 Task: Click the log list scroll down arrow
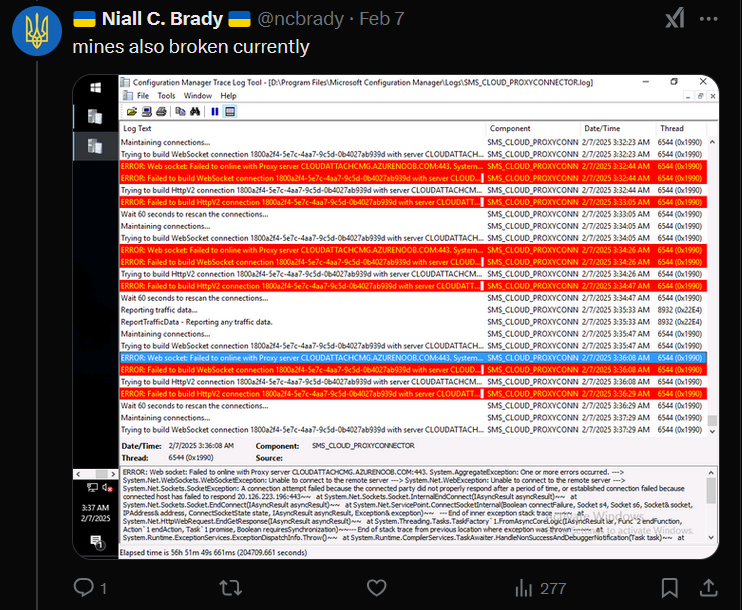(x=712, y=431)
